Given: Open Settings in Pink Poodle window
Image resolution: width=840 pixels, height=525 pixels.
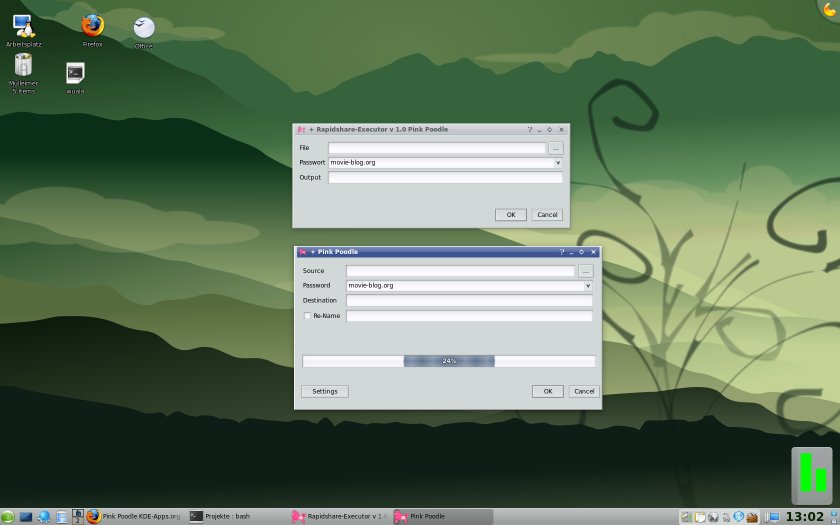Looking at the screenshot, I should point(325,392).
